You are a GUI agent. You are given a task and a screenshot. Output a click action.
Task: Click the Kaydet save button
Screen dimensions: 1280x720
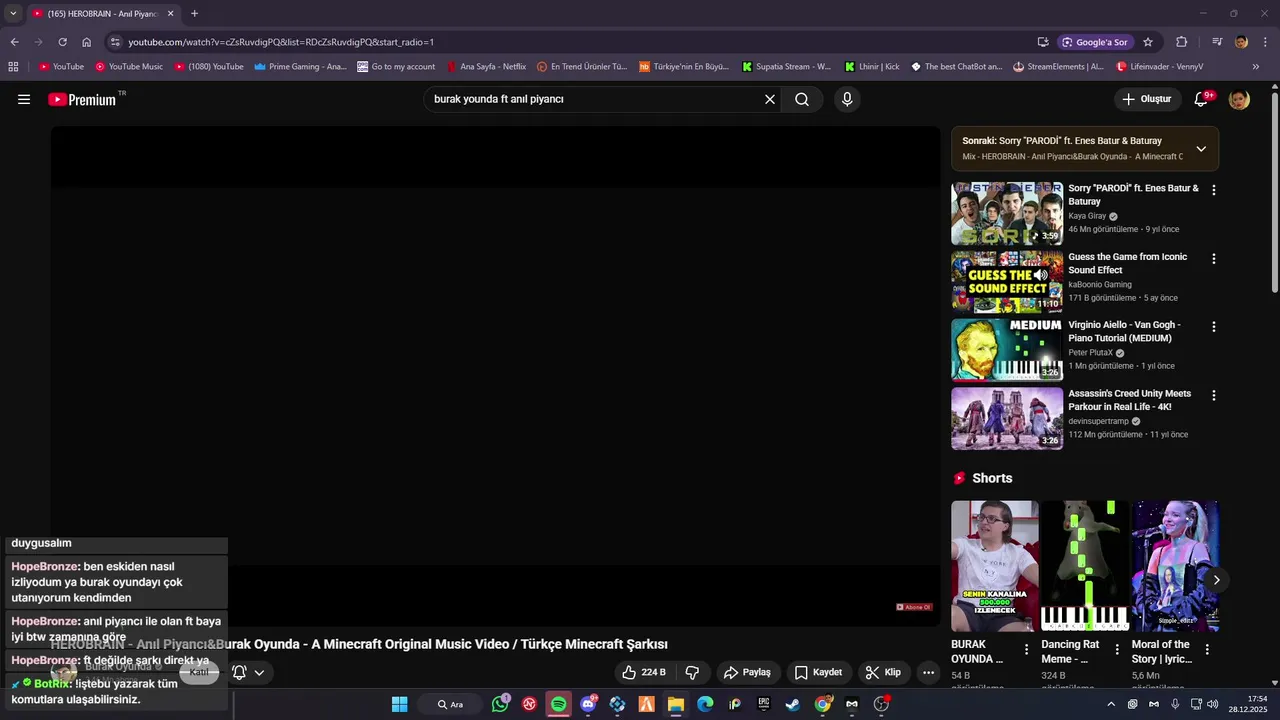pyautogui.click(x=818, y=672)
